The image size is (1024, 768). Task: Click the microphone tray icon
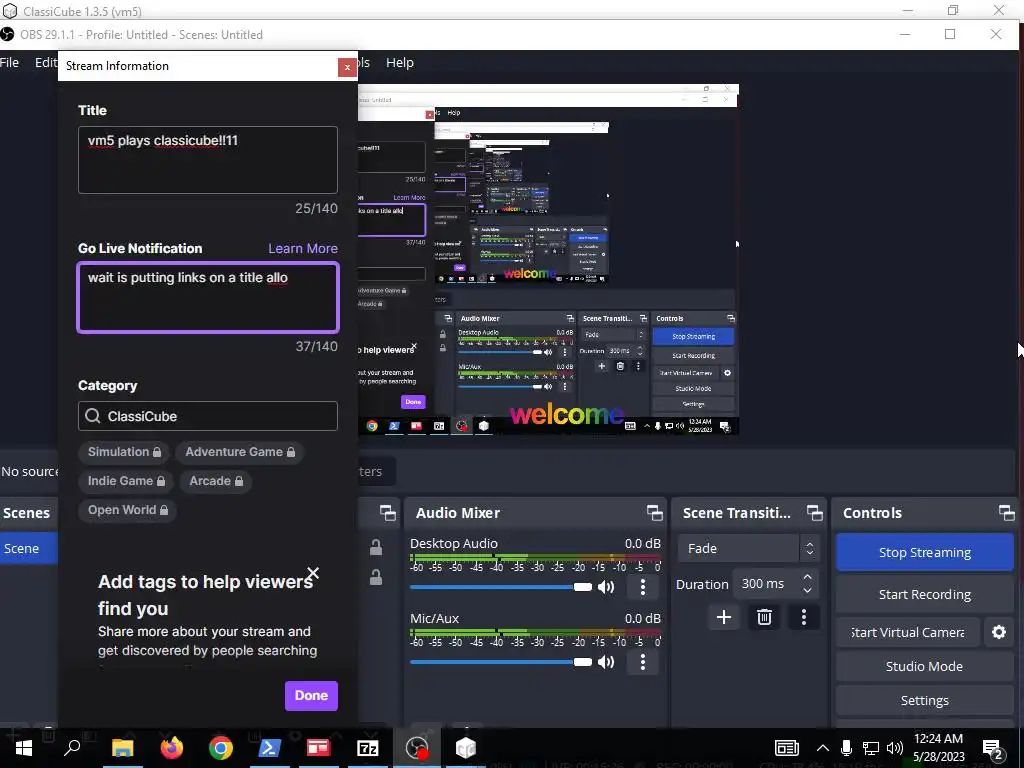pos(846,748)
